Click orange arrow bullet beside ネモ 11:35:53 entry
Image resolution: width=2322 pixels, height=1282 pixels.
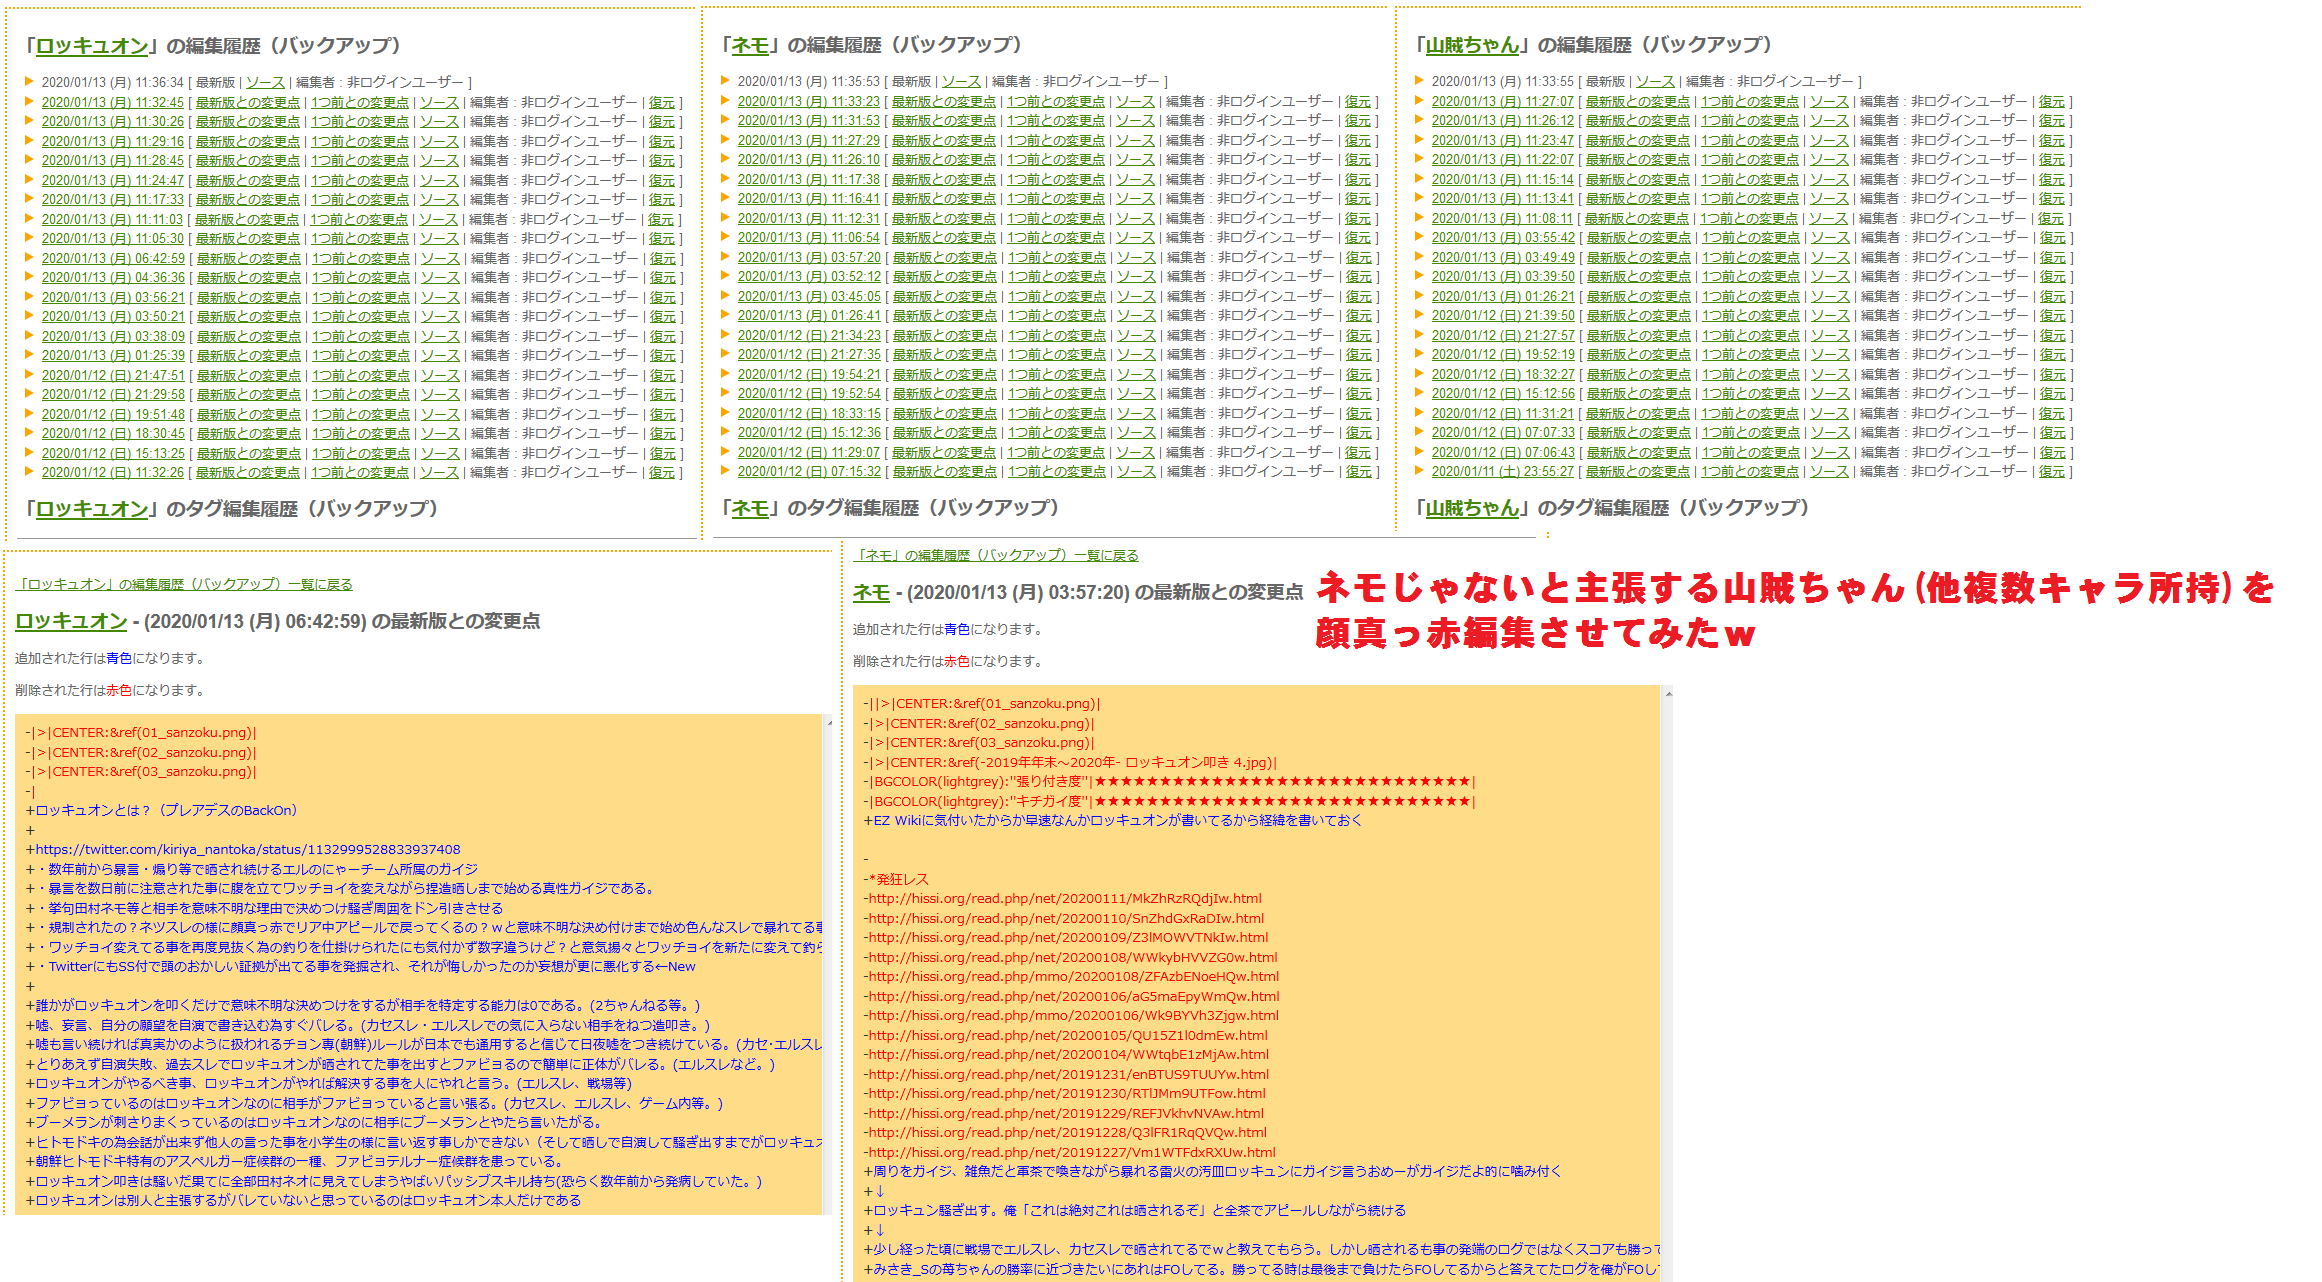click(726, 81)
